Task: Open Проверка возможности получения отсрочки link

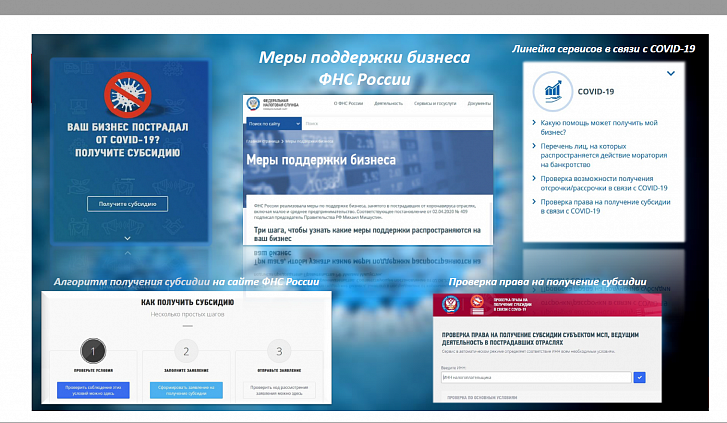Action: click(x=604, y=183)
